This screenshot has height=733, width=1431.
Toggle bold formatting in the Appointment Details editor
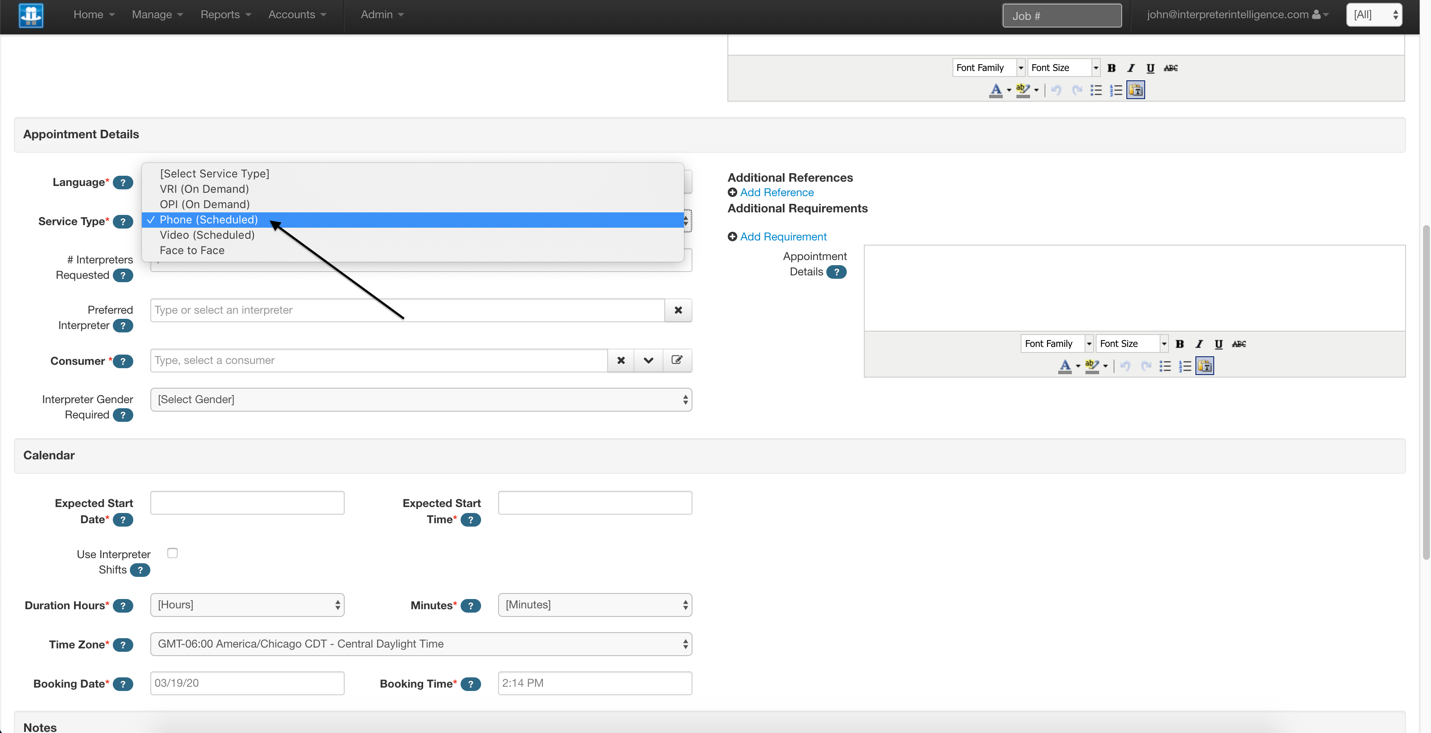pyautogui.click(x=1179, y=343)
